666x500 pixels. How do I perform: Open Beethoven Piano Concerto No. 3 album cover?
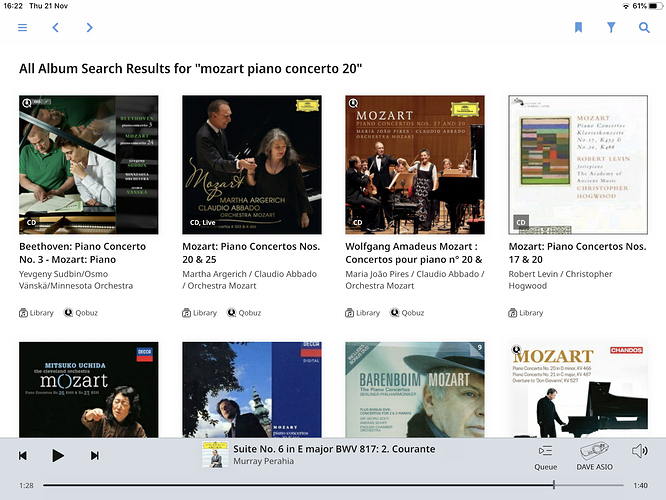point(89,165)
